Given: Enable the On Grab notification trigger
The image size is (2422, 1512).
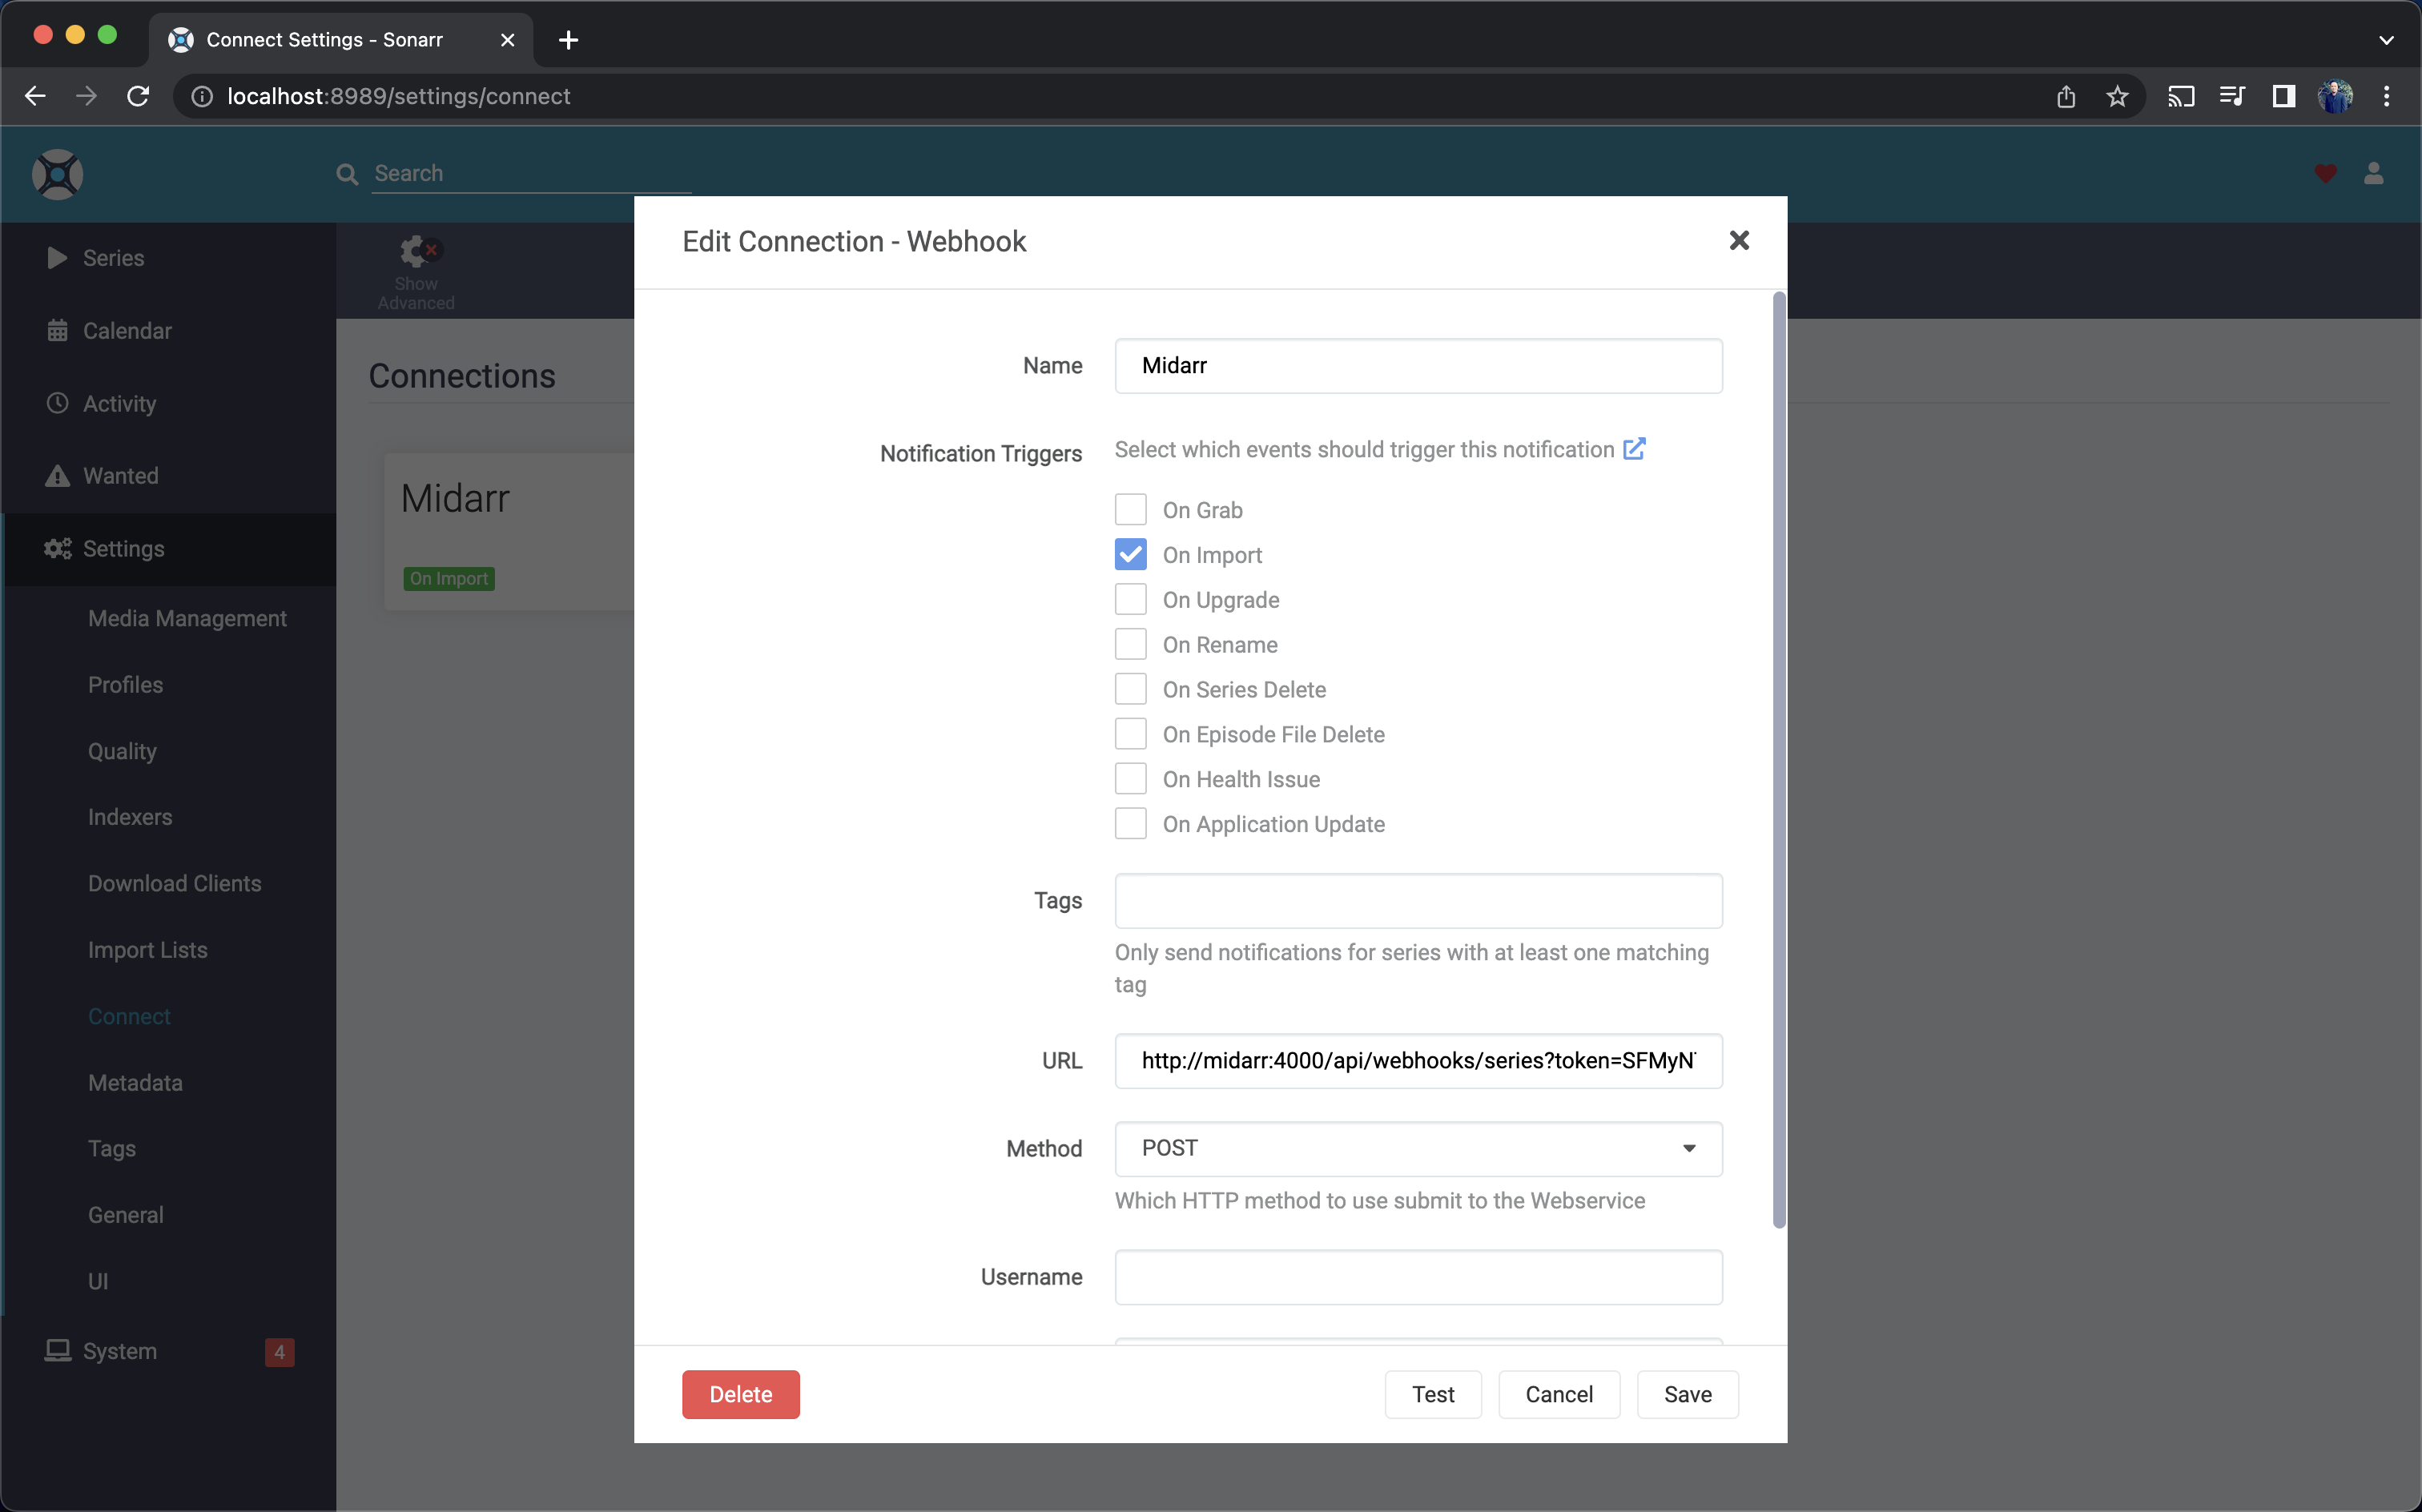Looking at the screenshot, I should click(x=1130, y=509).
